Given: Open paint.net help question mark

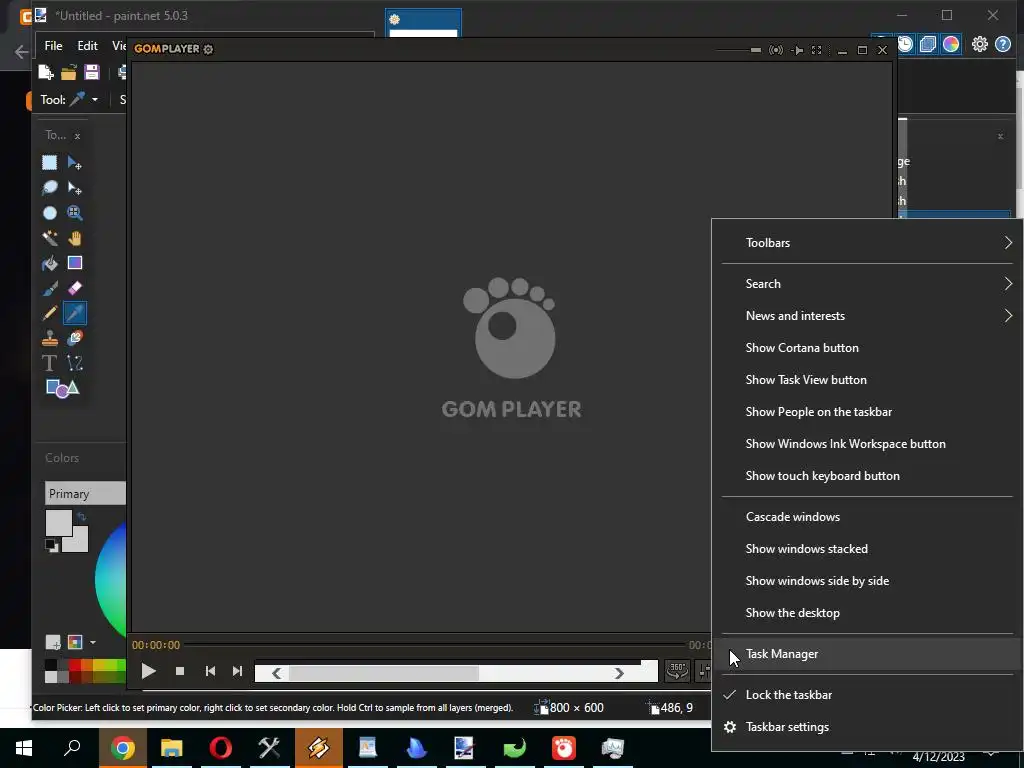Looking at the screenshot, I should (1003, 44).
